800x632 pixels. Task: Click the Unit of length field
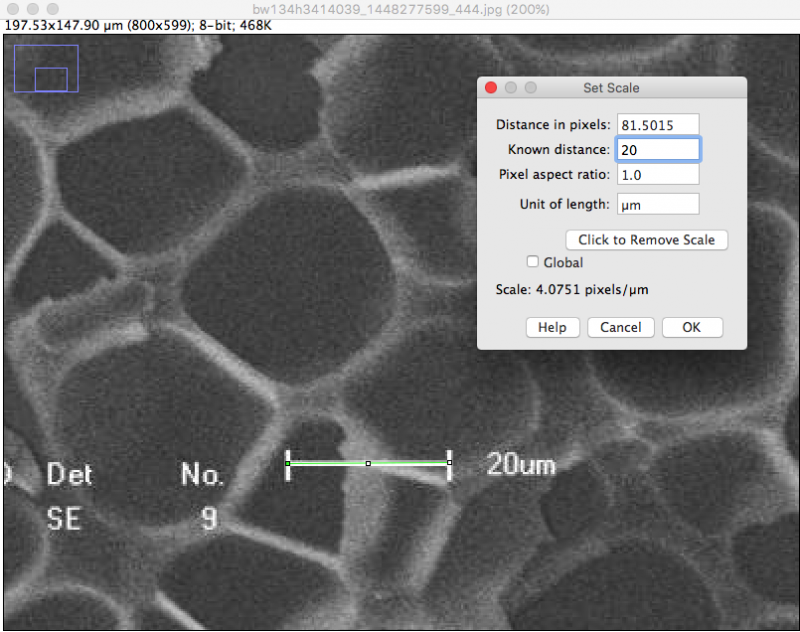(x=658, y=205)
